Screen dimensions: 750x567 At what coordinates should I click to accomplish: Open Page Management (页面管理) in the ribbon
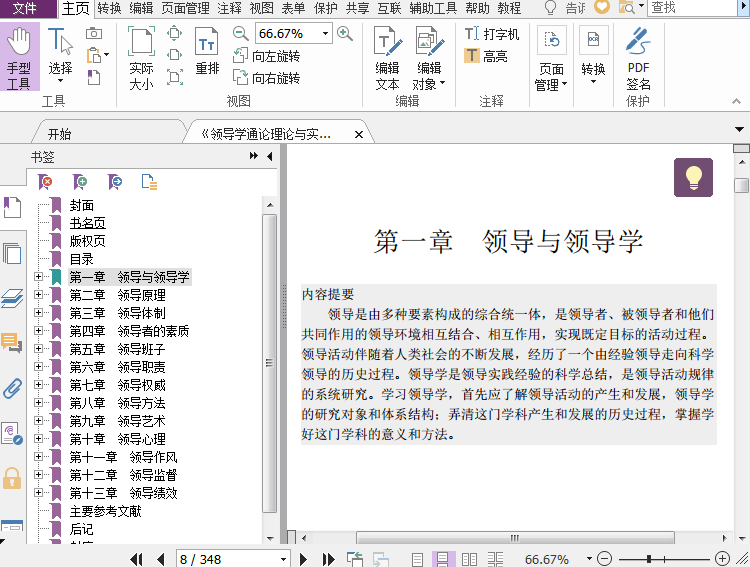(x=551, y=58)
